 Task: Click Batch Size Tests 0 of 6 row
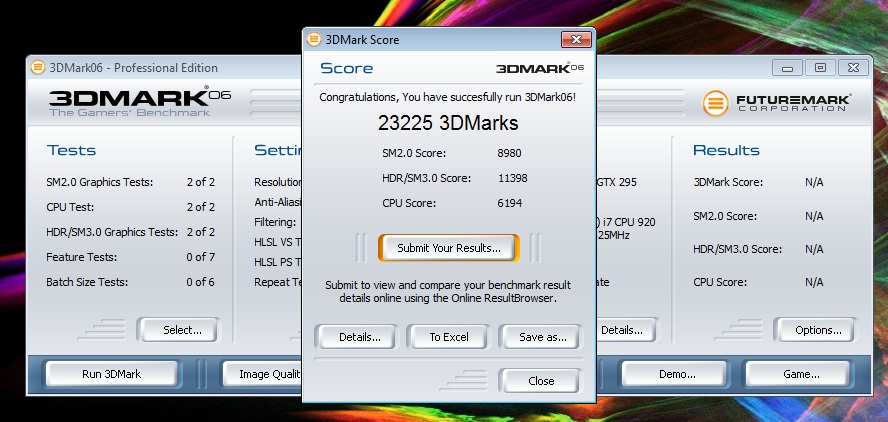130,282
